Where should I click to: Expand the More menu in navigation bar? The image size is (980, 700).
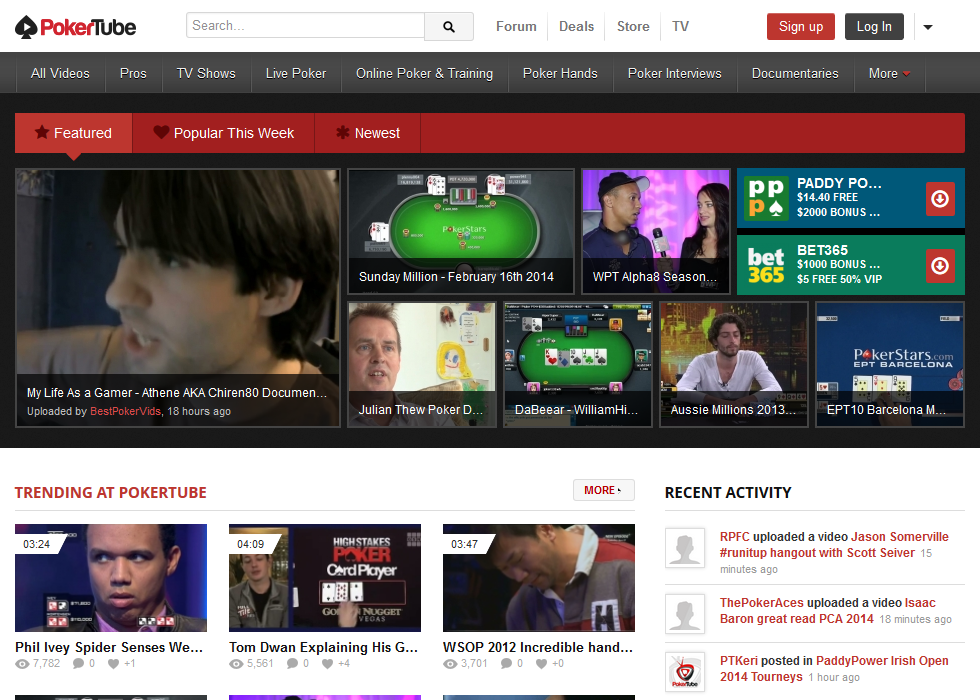click(889, 73)
